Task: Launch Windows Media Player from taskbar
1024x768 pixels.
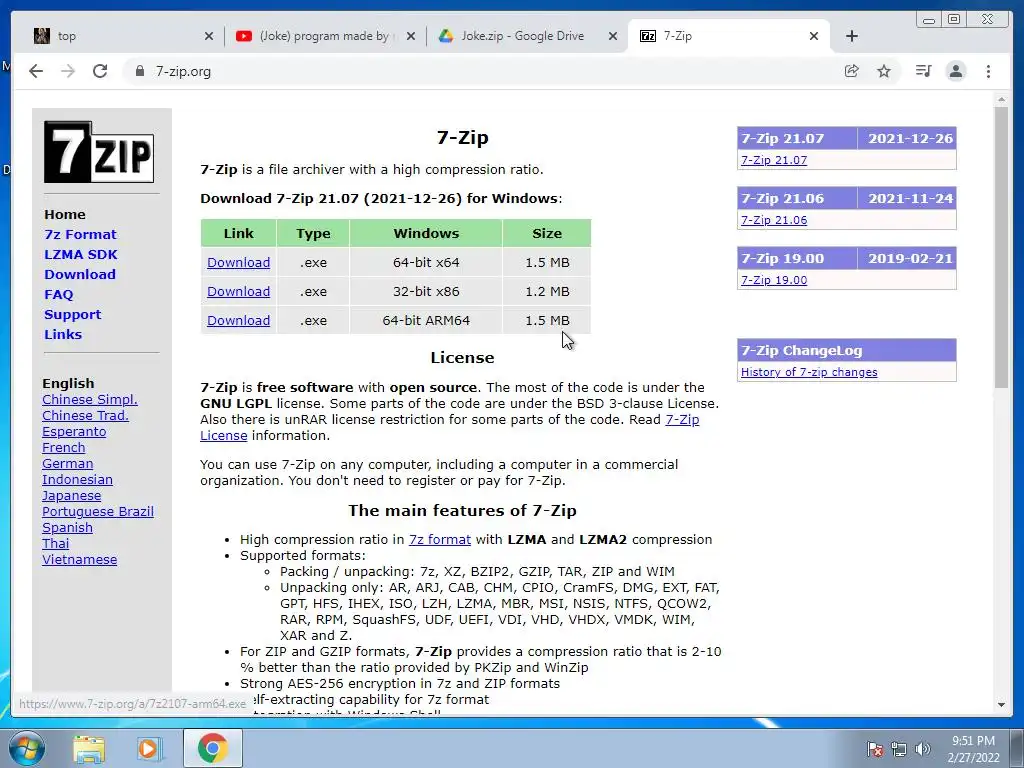Action: 149,748
